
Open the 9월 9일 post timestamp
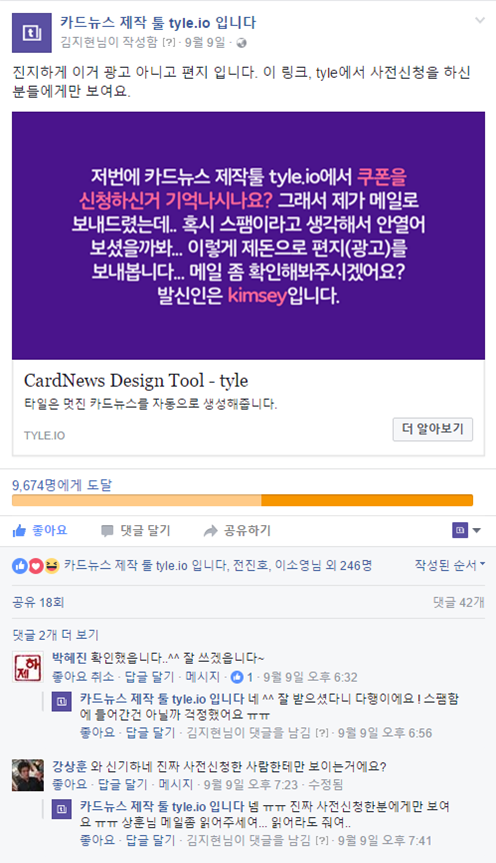pos(205,42)
